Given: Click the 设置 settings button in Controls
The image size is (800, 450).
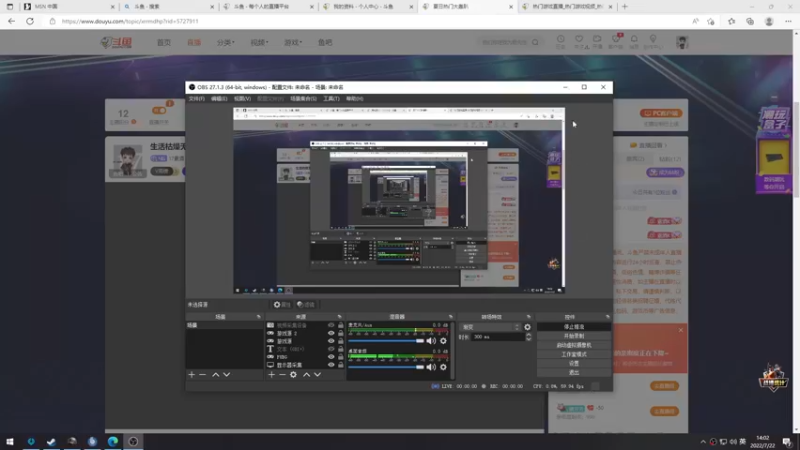Looking at the screenshot, I should (574, 363).
